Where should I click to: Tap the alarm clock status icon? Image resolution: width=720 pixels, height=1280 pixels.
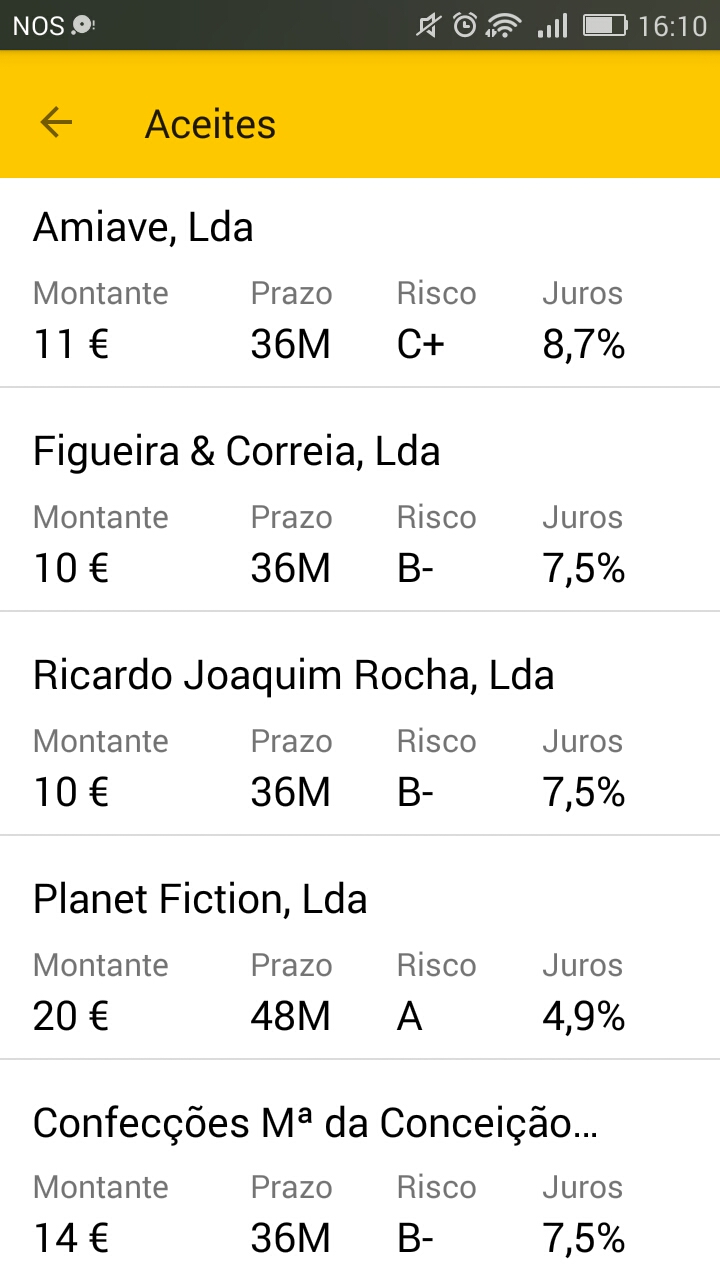coord(465,26)
